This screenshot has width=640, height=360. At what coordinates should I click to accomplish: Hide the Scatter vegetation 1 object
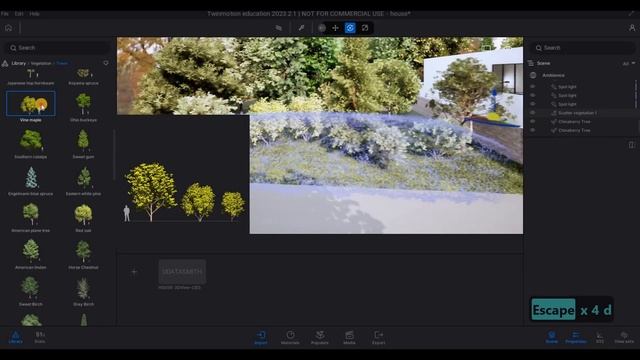532,113
